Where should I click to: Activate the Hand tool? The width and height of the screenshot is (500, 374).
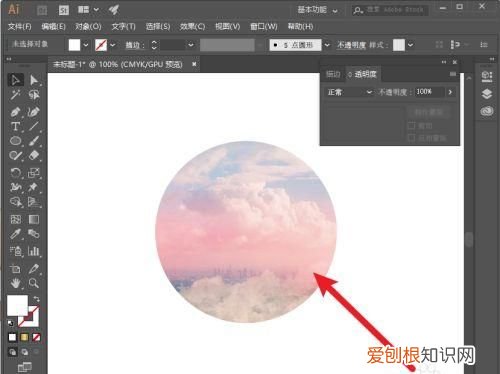[15, 283]
